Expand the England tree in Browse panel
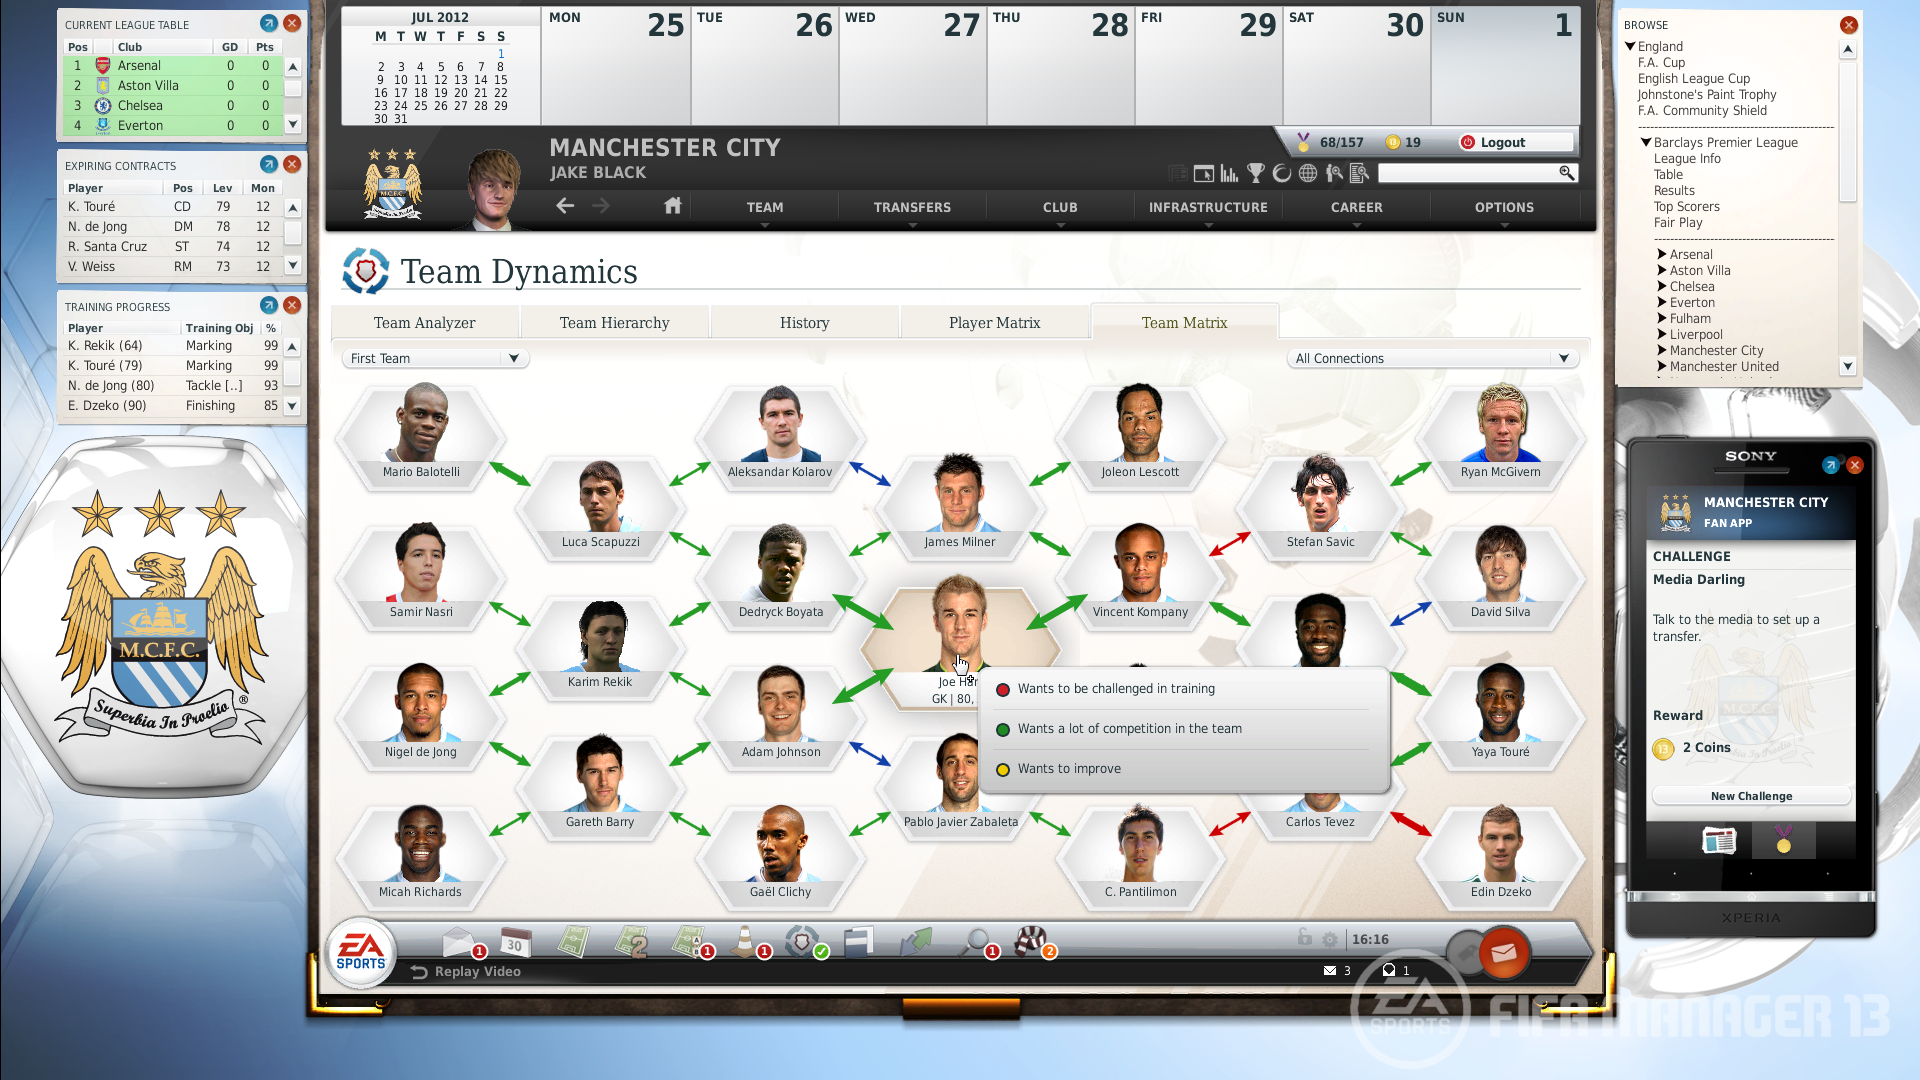 coord(1634,45)
